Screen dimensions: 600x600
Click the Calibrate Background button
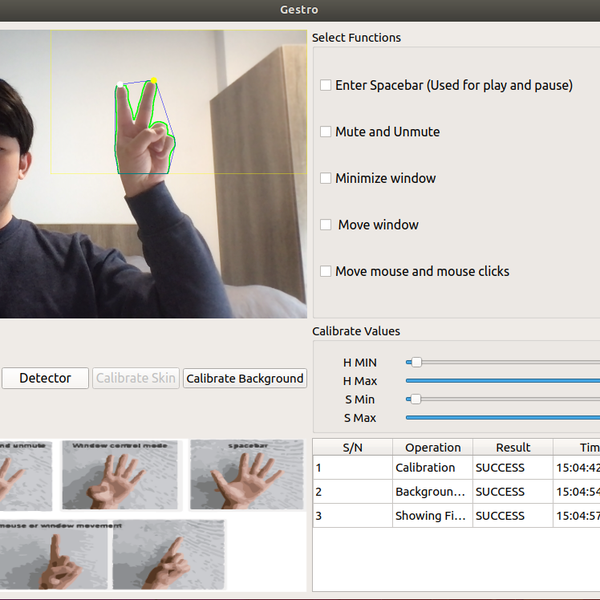[x=245, y=379]
